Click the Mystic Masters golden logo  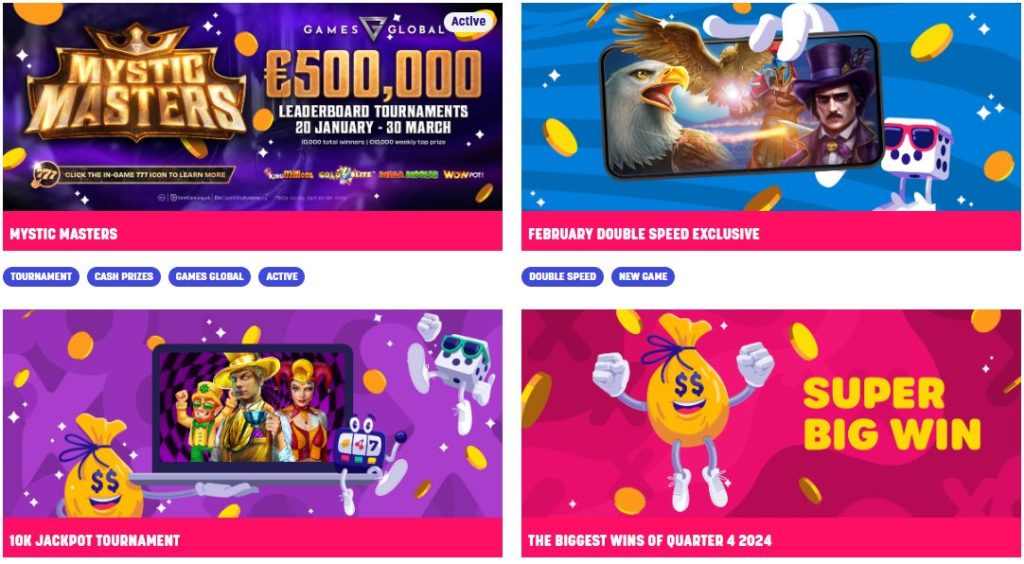(136, 82)
